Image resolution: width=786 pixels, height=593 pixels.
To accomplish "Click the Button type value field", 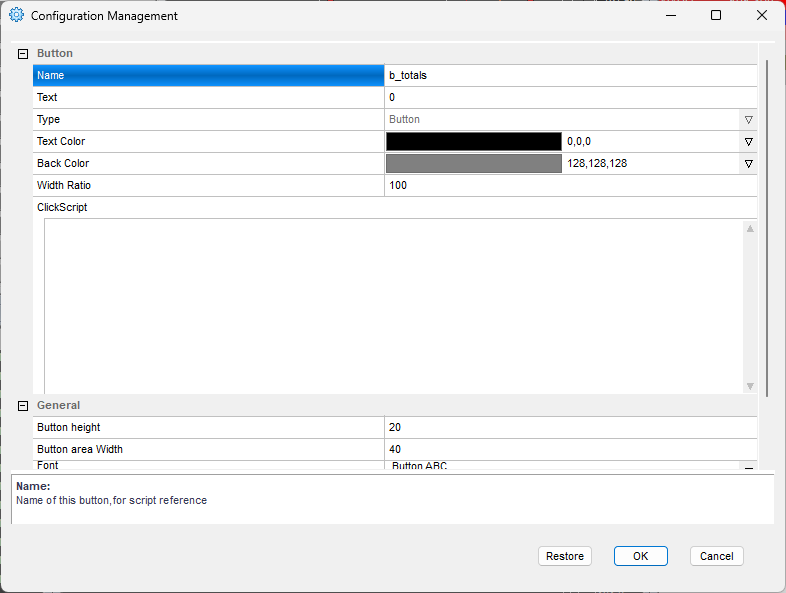I will [x=561, y=119].
